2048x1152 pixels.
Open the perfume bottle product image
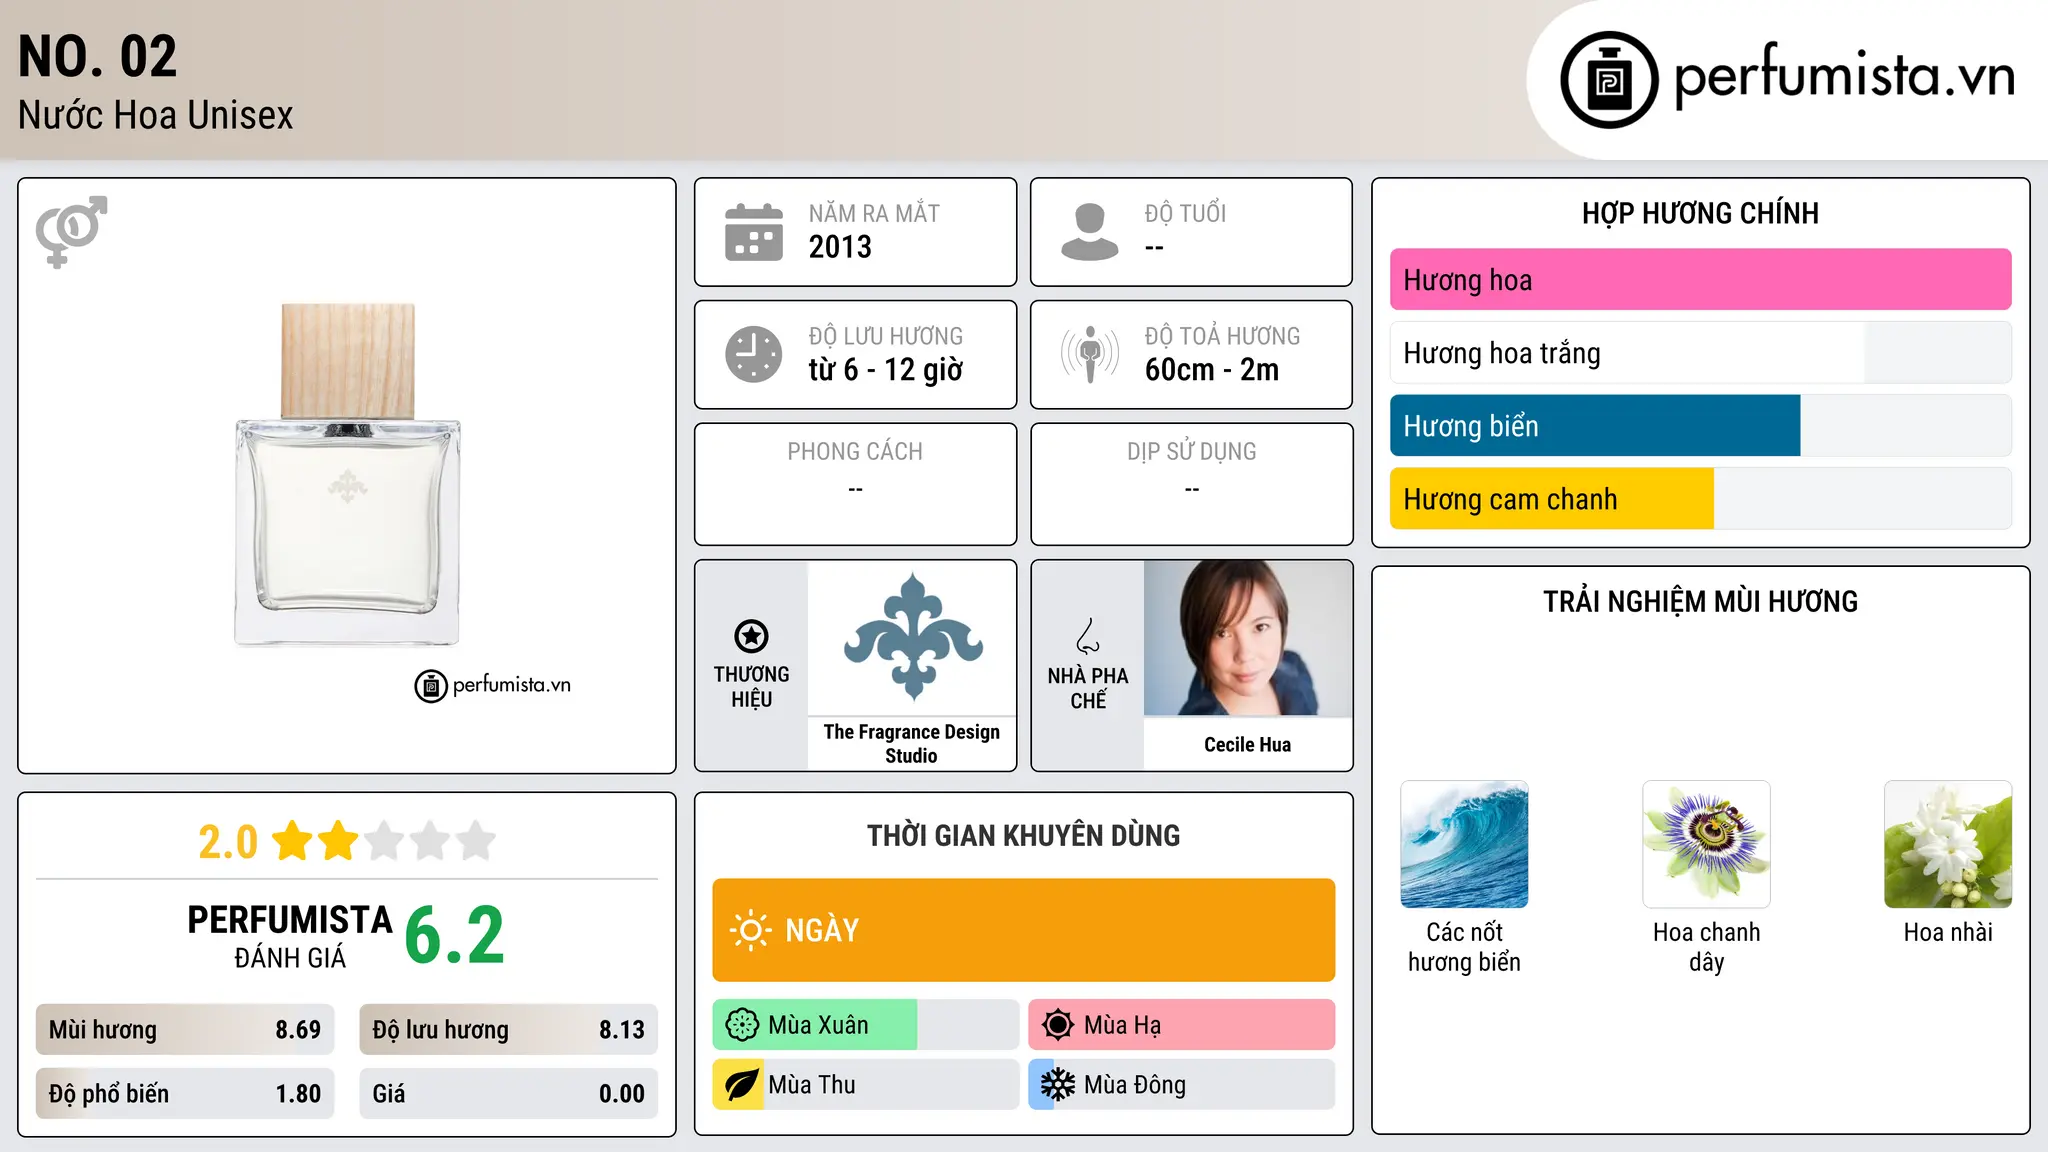coord(347,474)
